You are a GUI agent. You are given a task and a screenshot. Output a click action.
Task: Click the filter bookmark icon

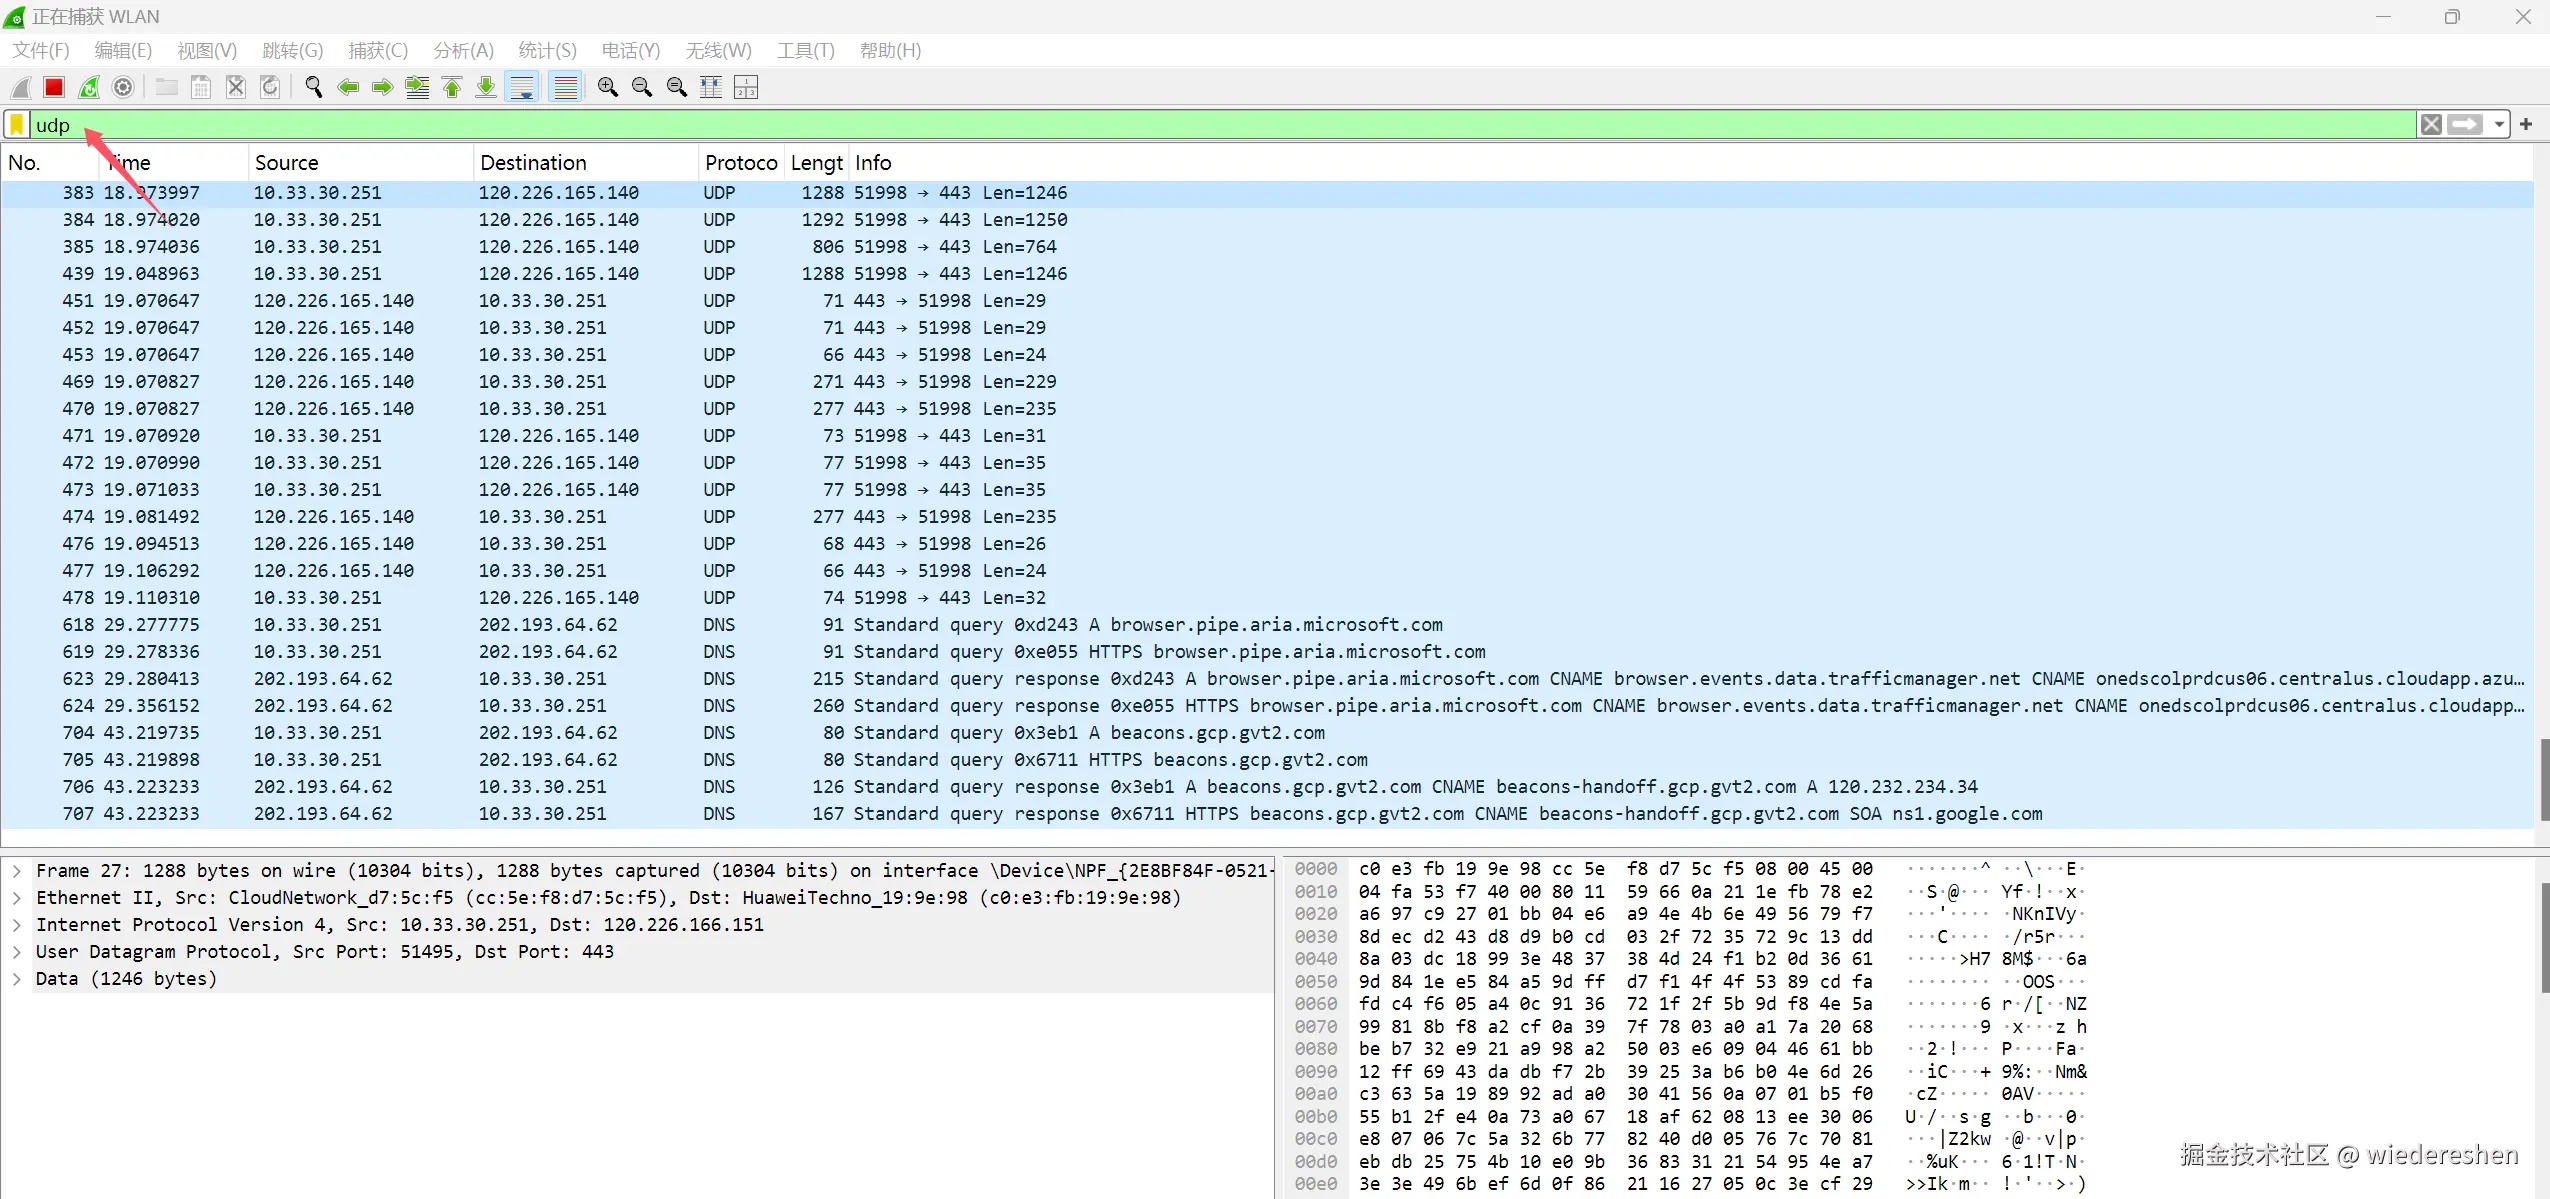coord(17,125)
